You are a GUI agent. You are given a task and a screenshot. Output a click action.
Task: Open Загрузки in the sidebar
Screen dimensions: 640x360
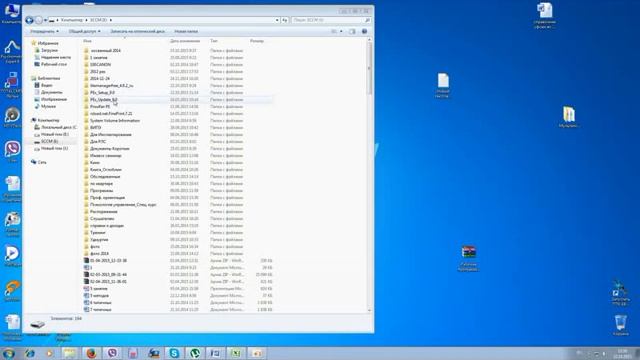49,50
